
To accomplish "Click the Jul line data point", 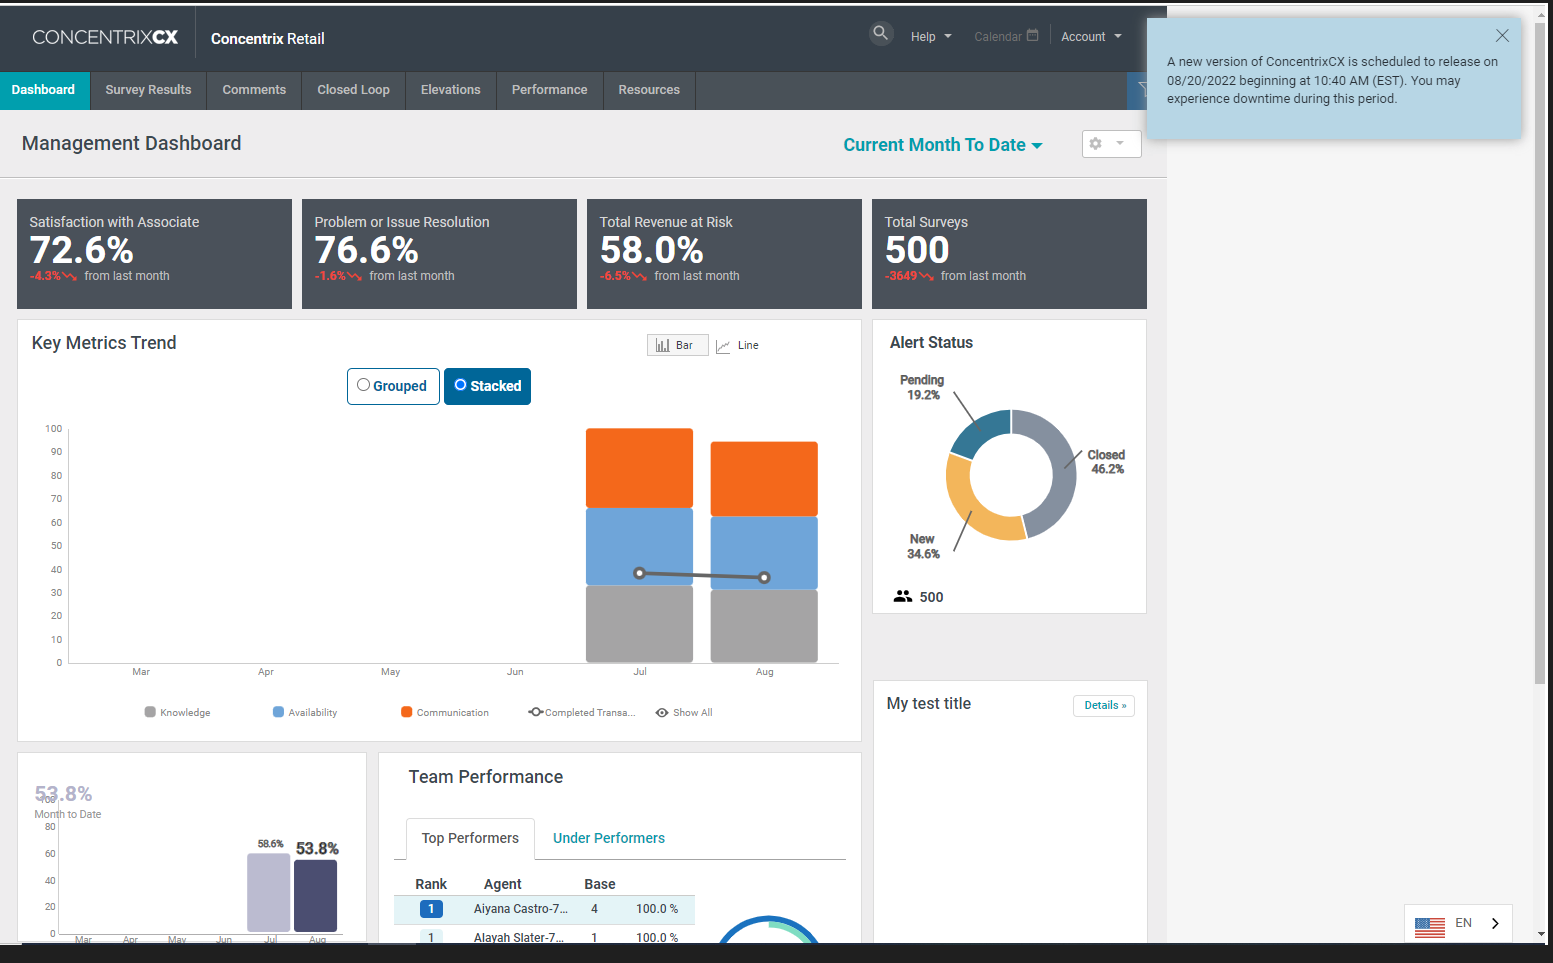I will click(x=640, y=573).
